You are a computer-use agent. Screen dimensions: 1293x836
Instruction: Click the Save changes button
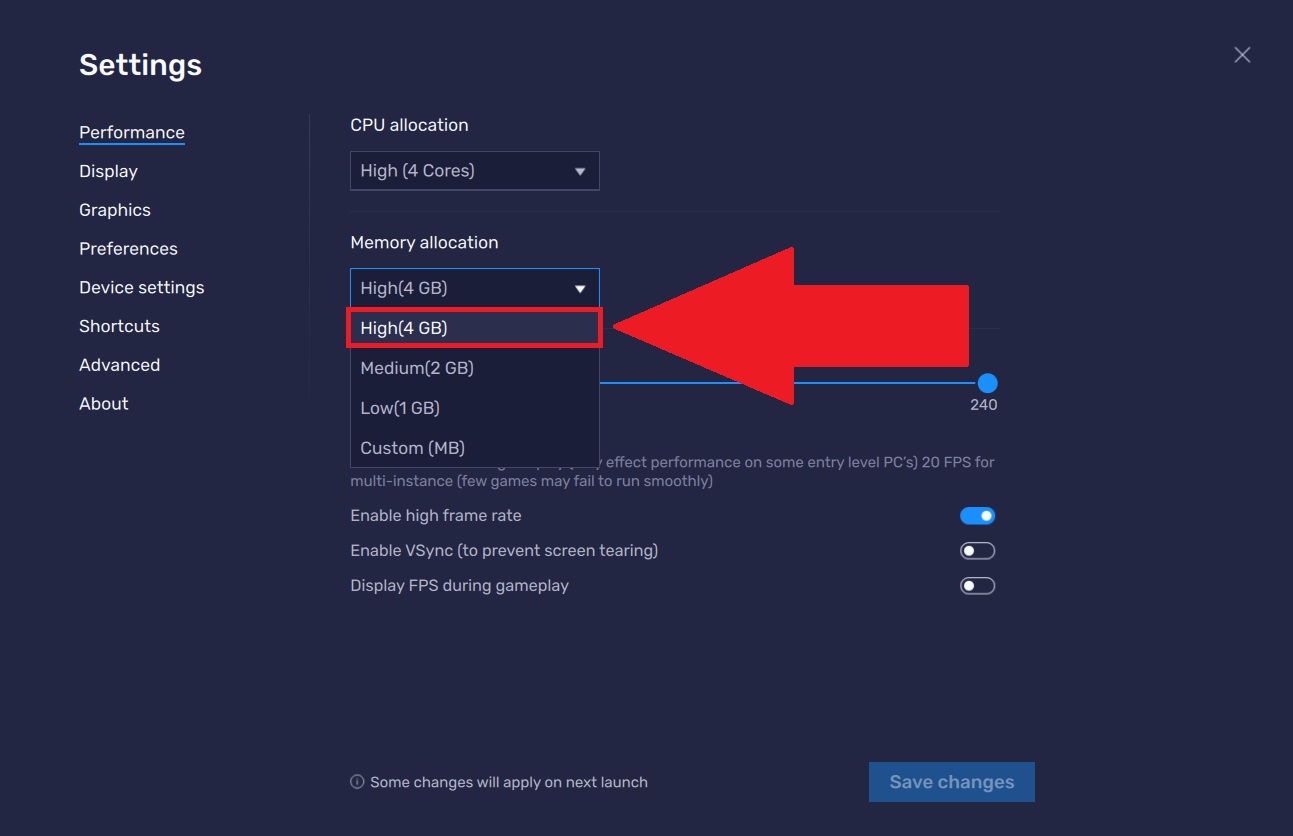coord(952,782)
